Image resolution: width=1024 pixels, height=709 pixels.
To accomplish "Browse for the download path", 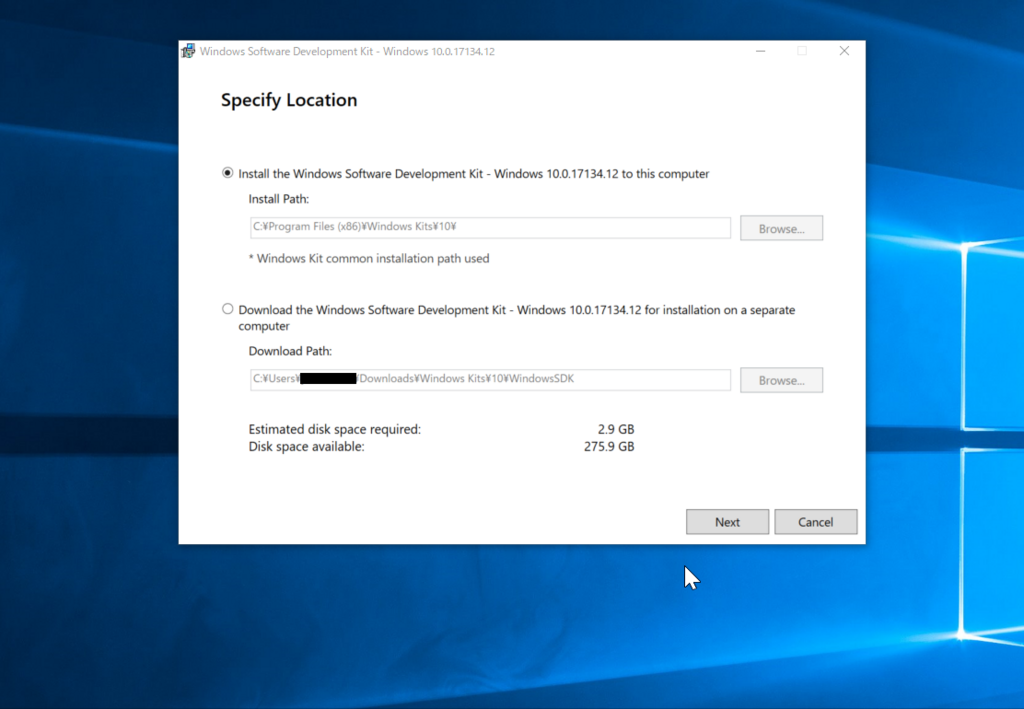I will [781, 380].
